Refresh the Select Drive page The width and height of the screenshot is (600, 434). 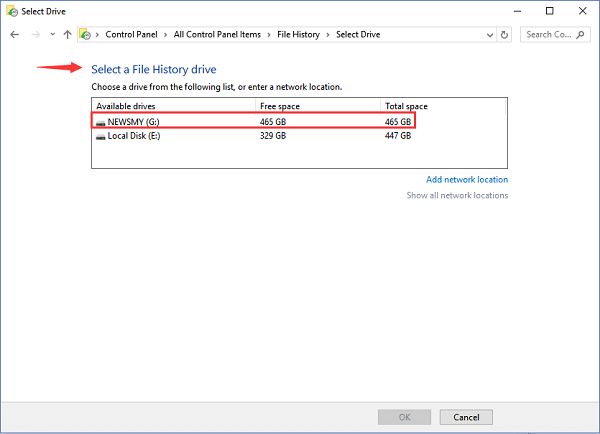pos(504,34)
